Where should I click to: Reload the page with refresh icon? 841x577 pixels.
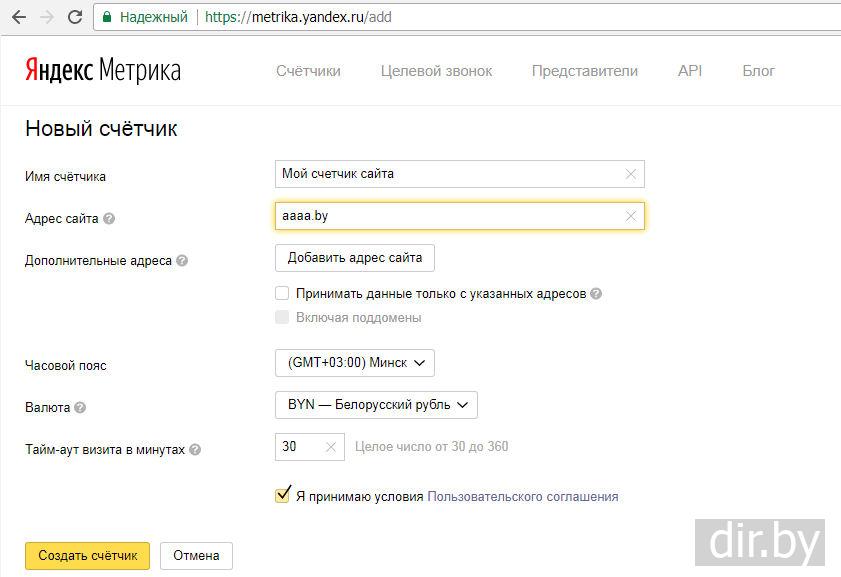click(75, 17)
